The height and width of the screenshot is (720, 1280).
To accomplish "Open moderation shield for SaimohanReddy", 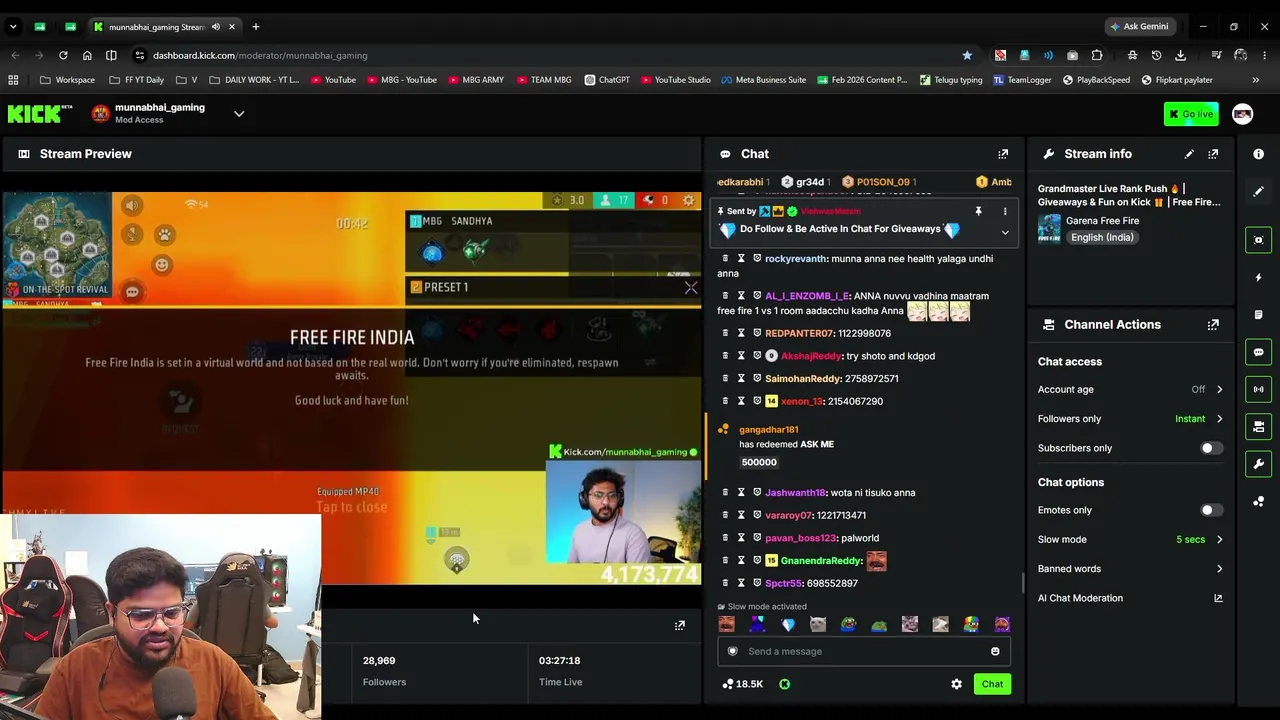I will [x=757, y=379].
